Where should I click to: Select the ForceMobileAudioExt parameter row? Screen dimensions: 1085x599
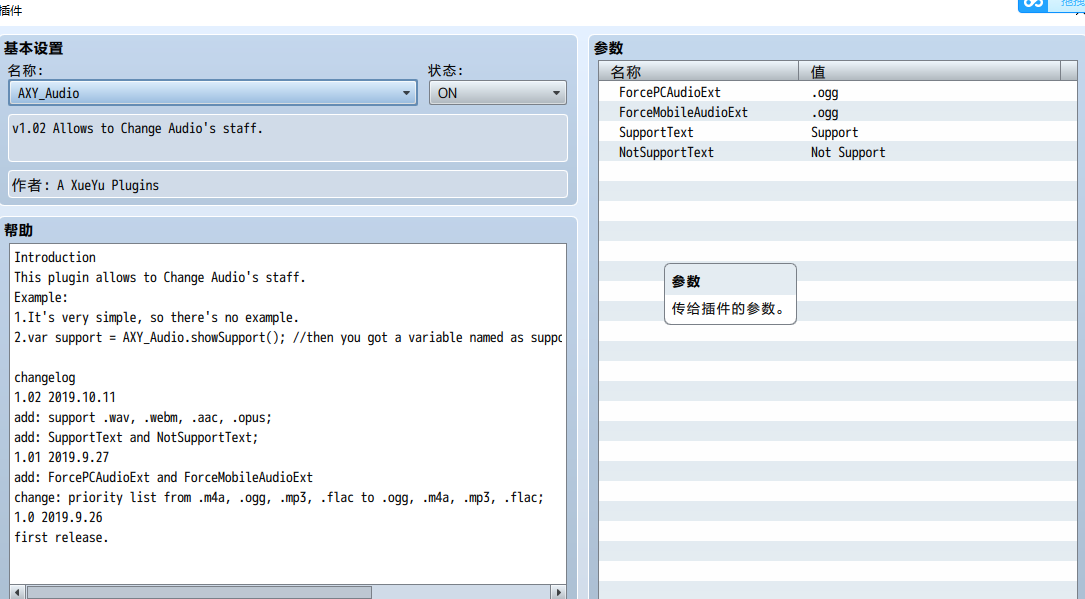(x=837, y=112)
